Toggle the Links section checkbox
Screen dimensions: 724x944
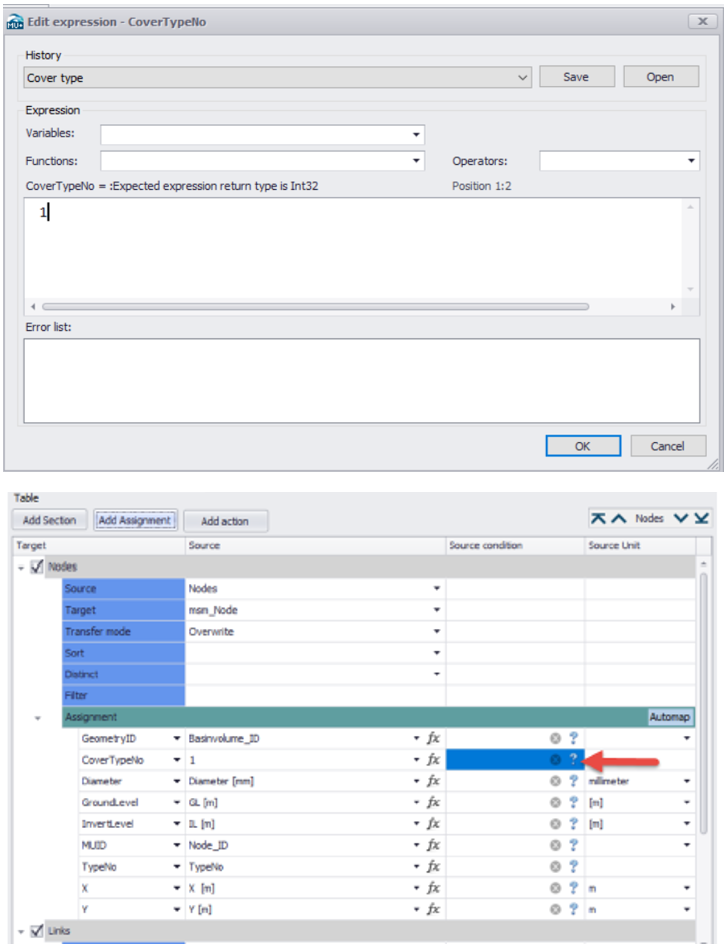(37, 930)
